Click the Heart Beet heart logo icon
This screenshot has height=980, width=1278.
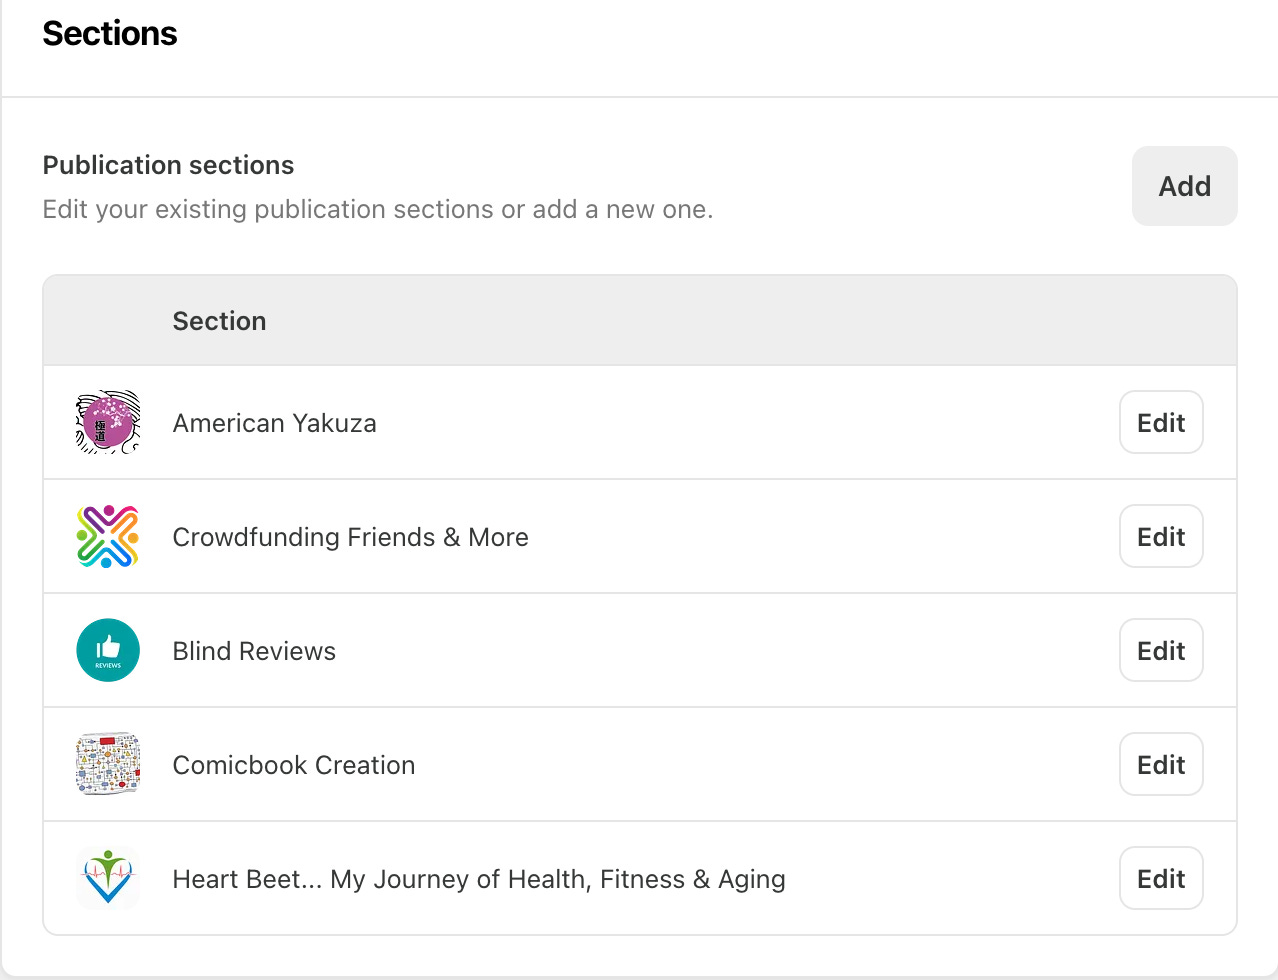108,878
